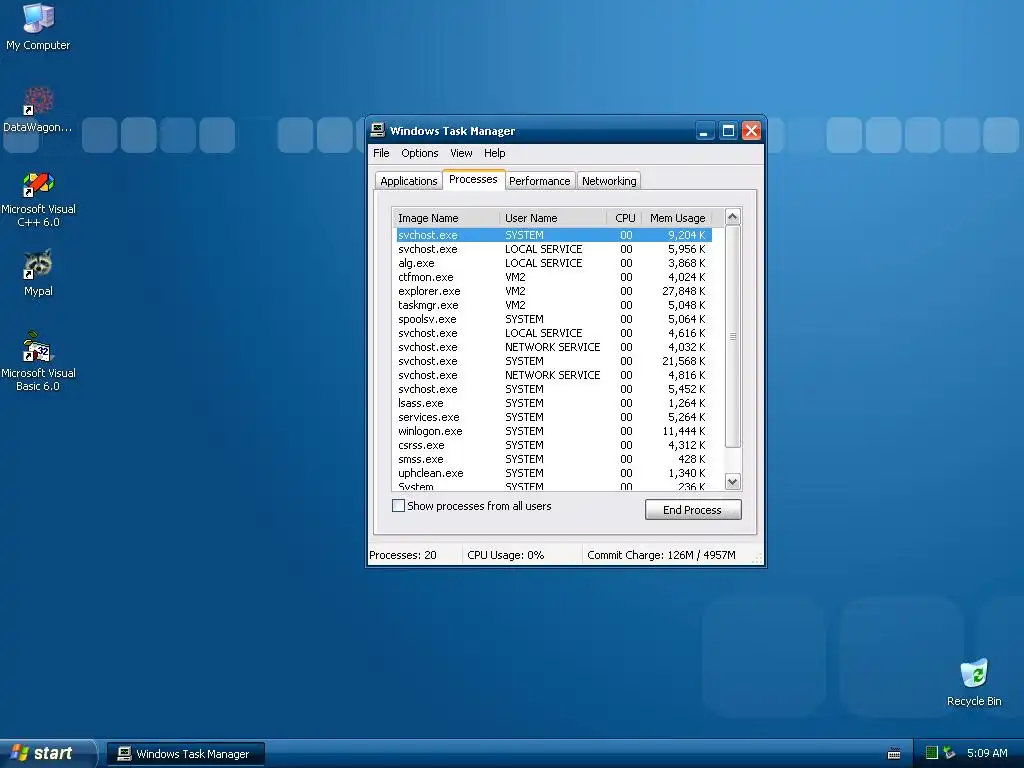Click the green CPU usage tray icon

pos(932,753)
